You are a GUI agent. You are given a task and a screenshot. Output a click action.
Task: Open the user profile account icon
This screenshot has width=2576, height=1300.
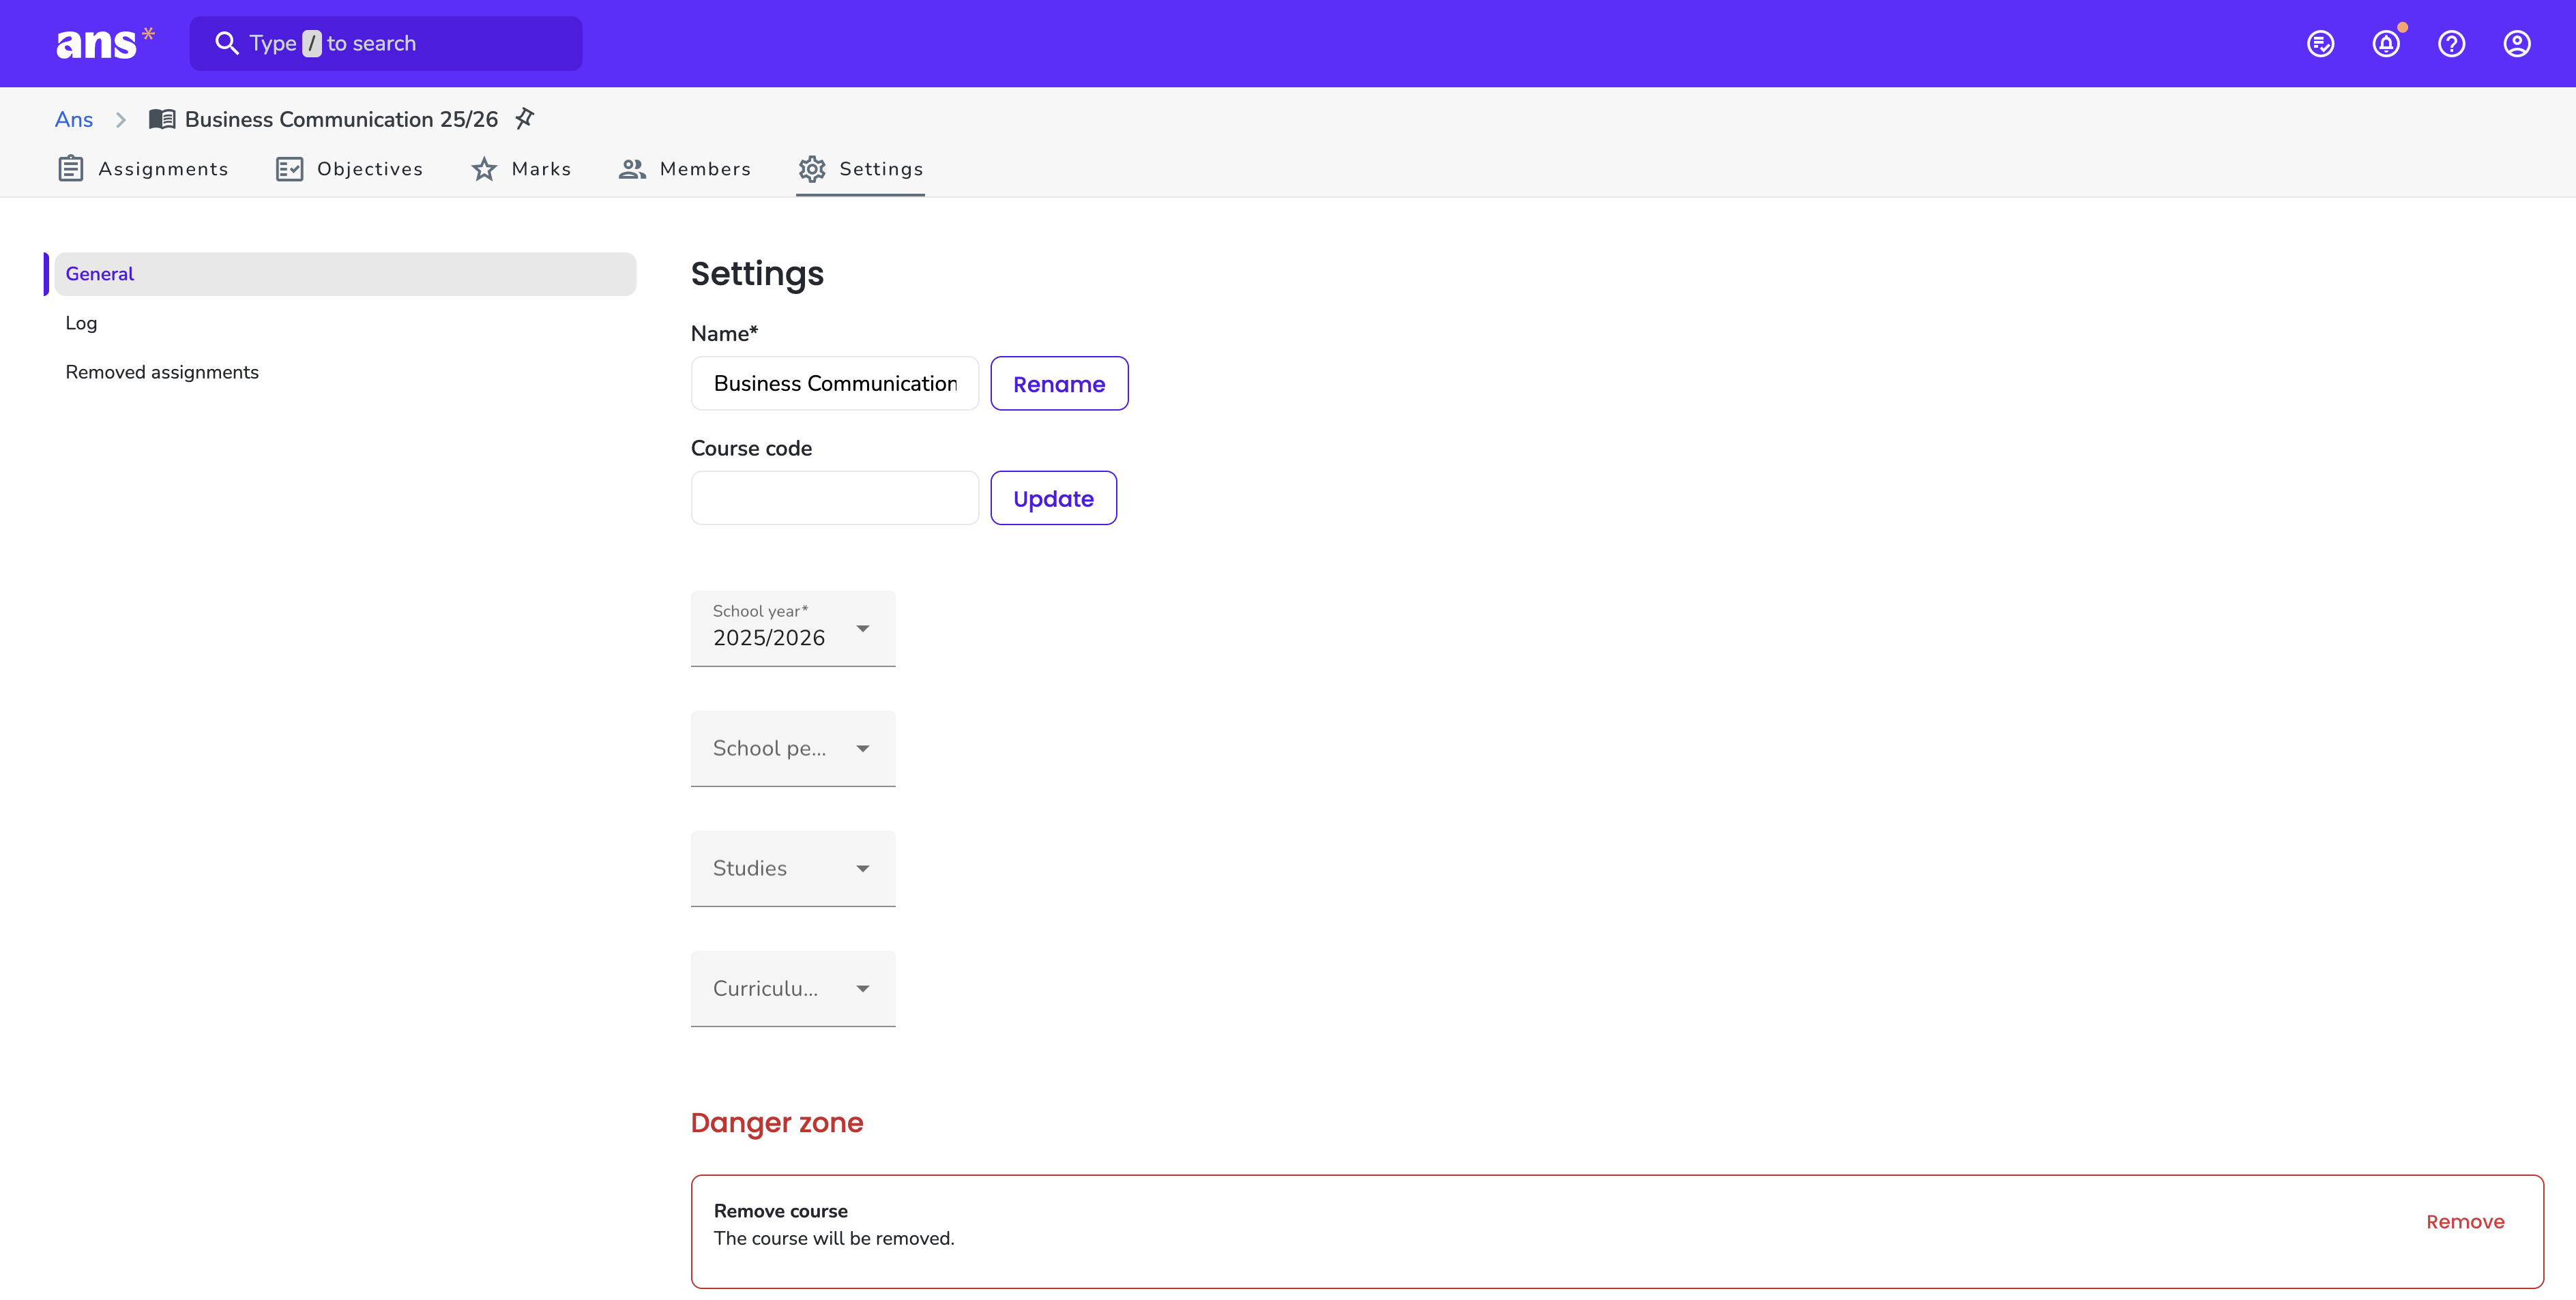[x=2517, y=43]
